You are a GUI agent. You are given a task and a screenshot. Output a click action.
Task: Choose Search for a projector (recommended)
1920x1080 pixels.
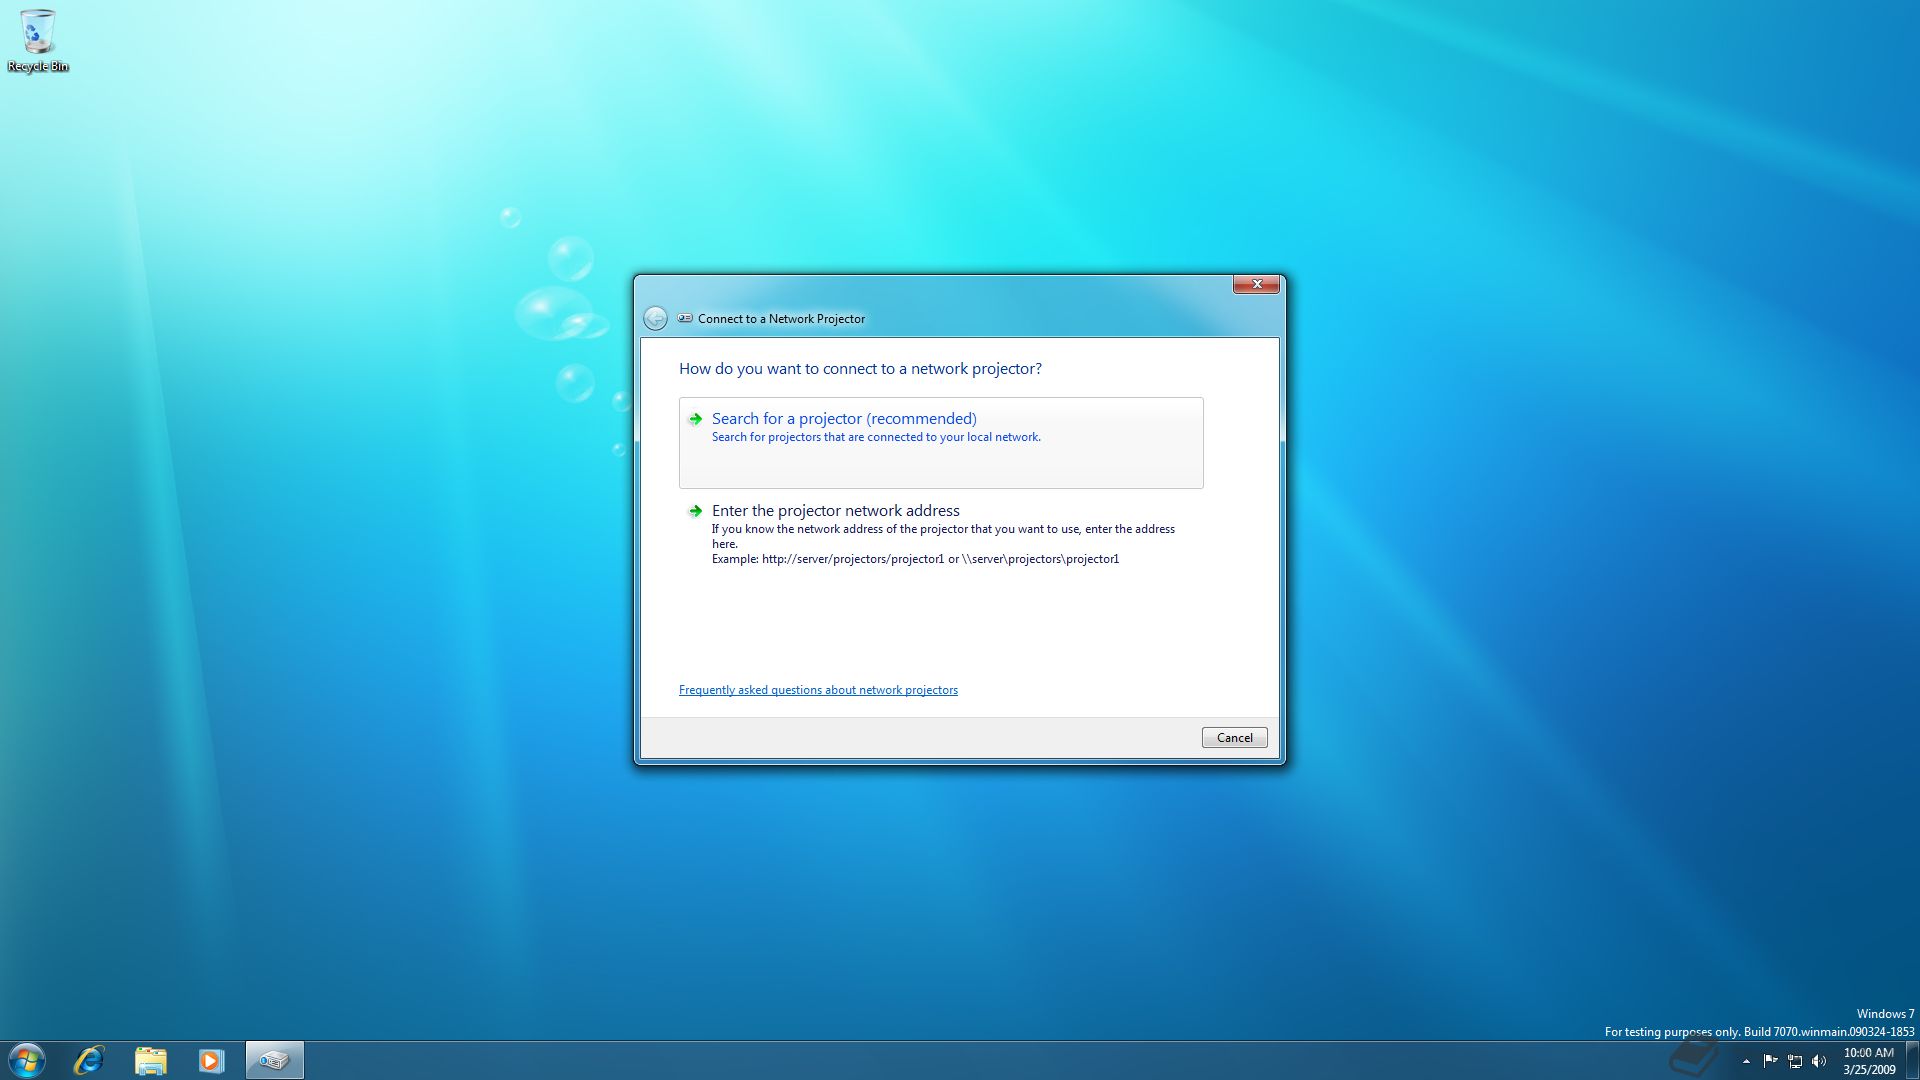pyautogui.click(x=941, y=442)
